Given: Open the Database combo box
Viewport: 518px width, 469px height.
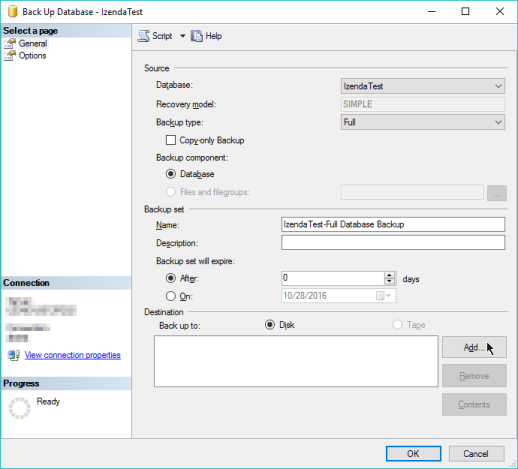Looking at the screenshot, I should tap(423, 86).
